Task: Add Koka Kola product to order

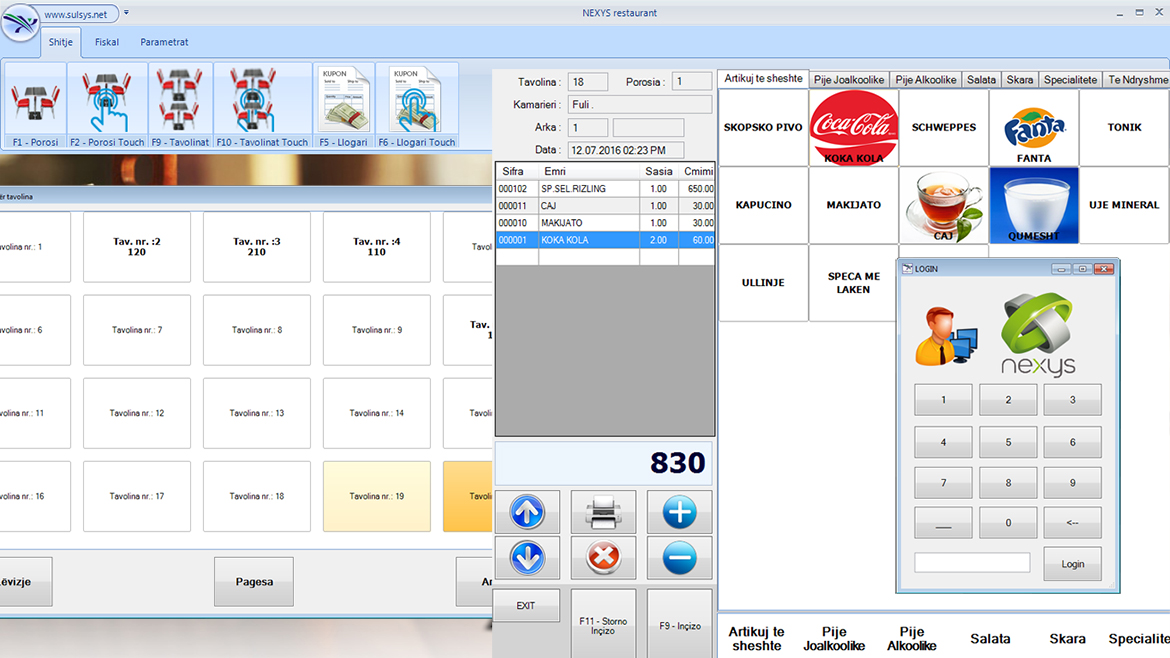Action: 853,128
